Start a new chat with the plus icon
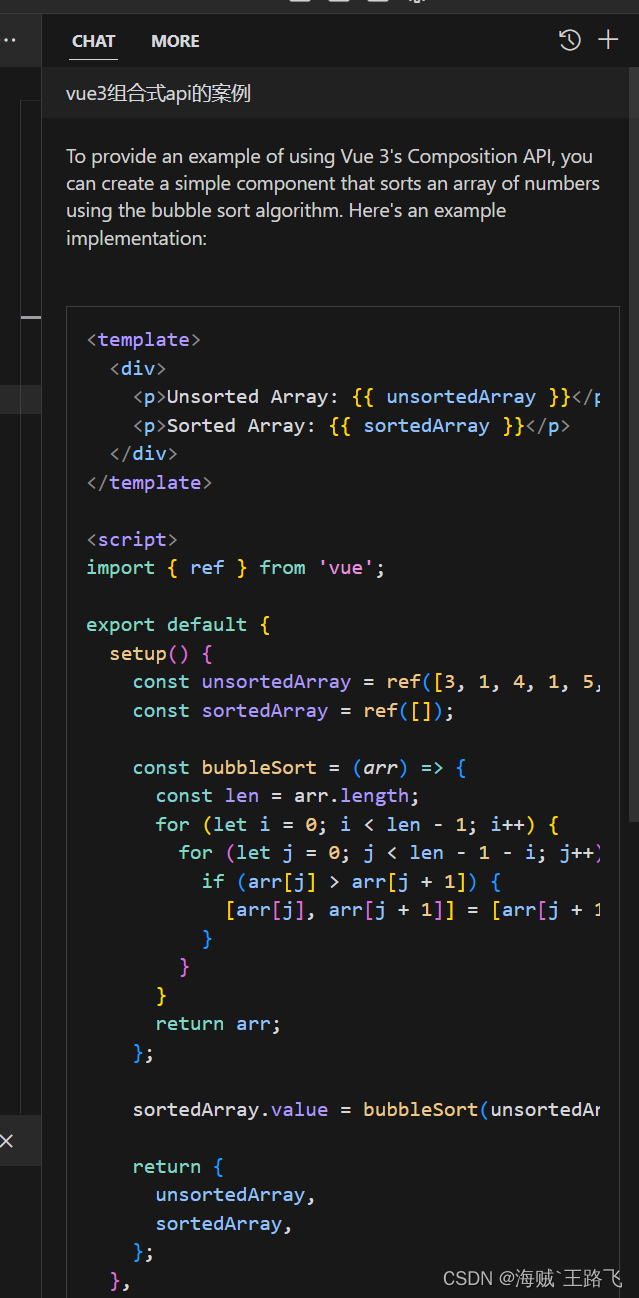This screenshot has width=639, height=1298. click(608, 40)
